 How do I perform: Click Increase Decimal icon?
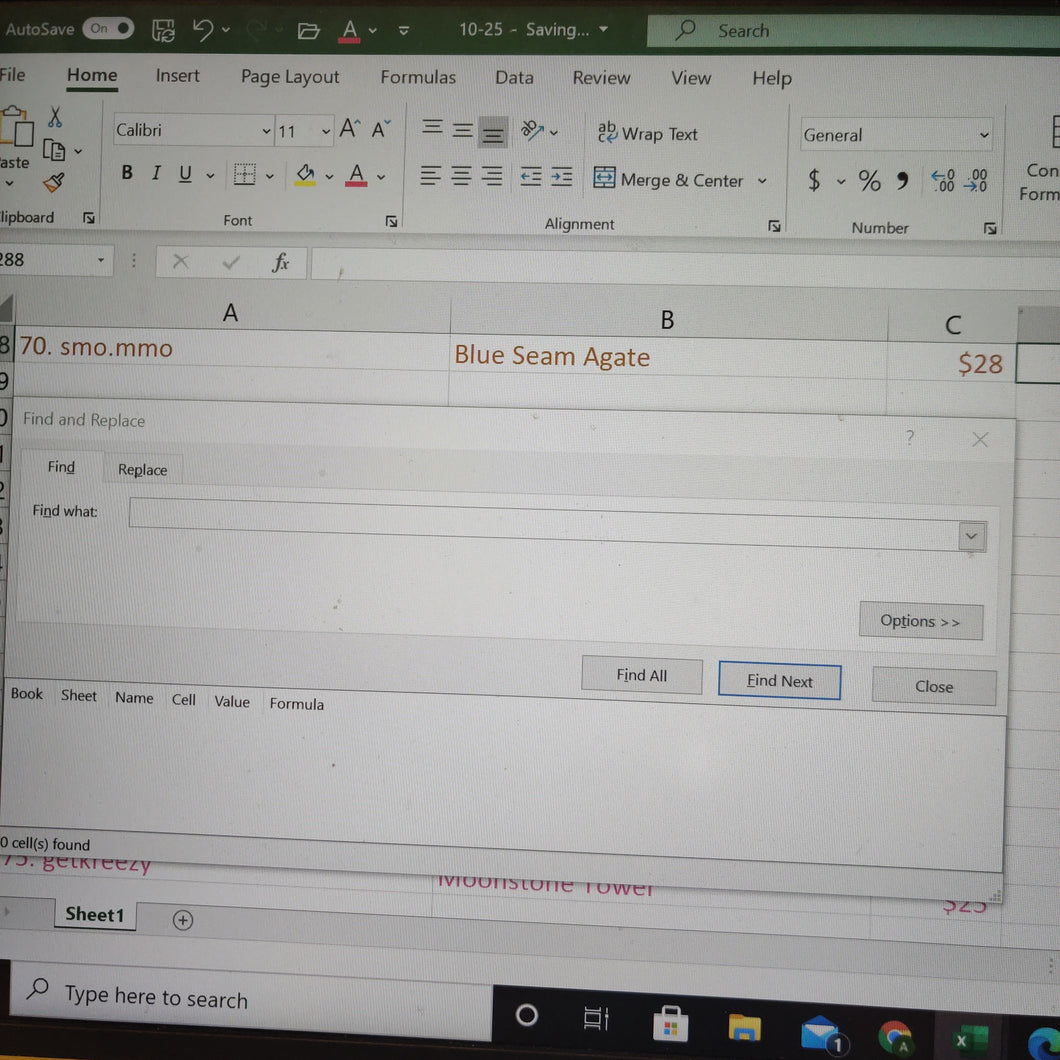(x=943, y=181)
